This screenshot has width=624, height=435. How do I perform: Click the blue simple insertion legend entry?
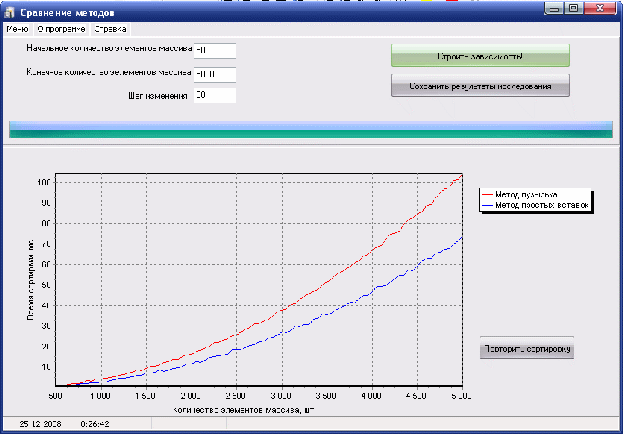click(535, 205)
